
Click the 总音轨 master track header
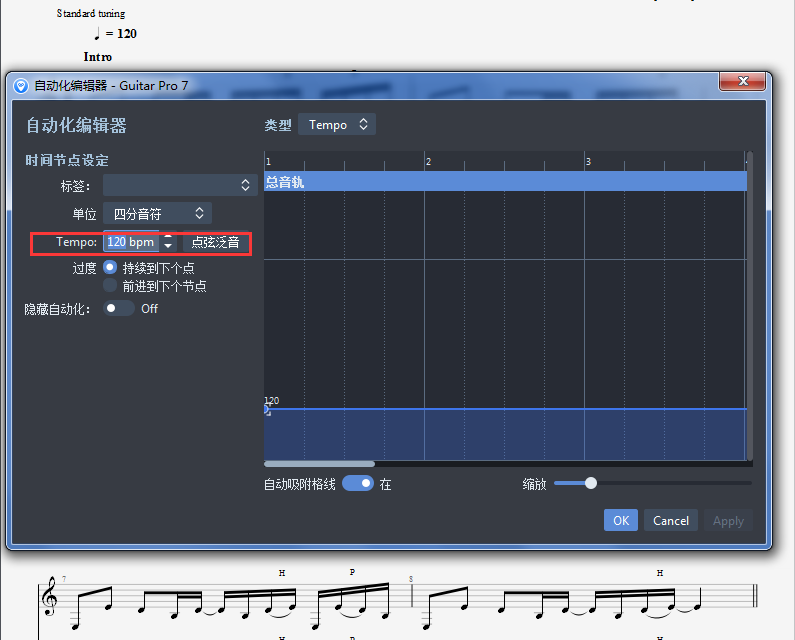pyautogui.click(x=505, y=182)
